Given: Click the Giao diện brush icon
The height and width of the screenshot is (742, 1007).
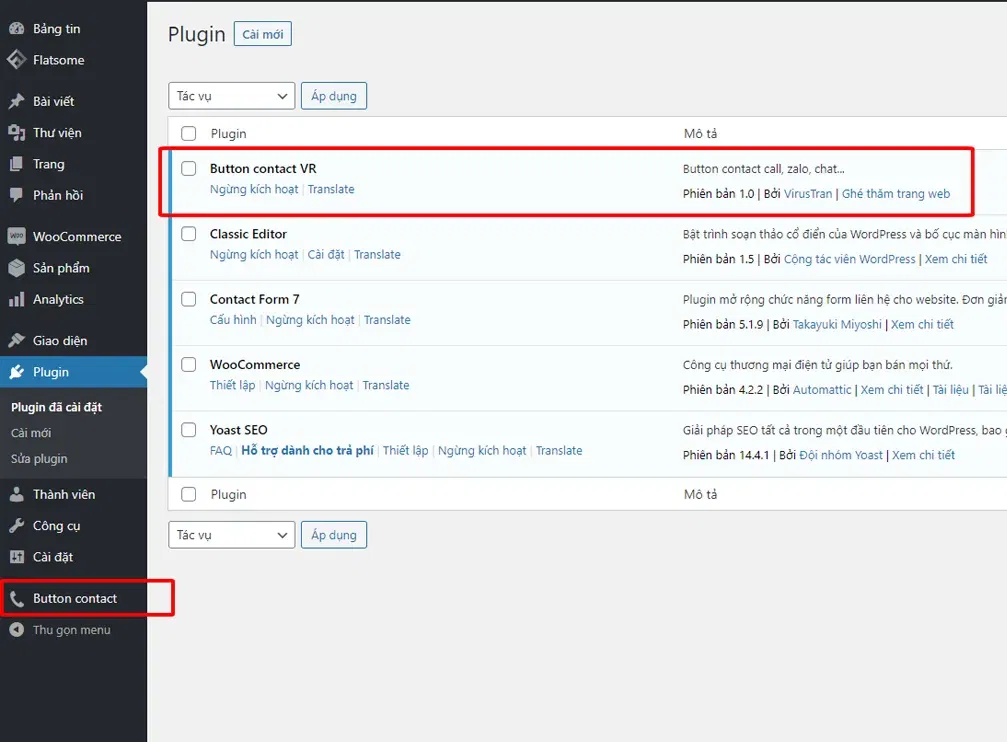Looking at the screenshot, I should click(17, 340).
